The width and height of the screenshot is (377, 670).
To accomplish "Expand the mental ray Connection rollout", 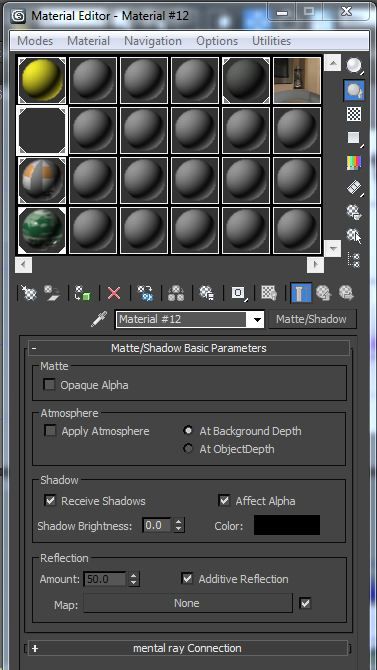I will pyautogui.click(x=188, y=648).
